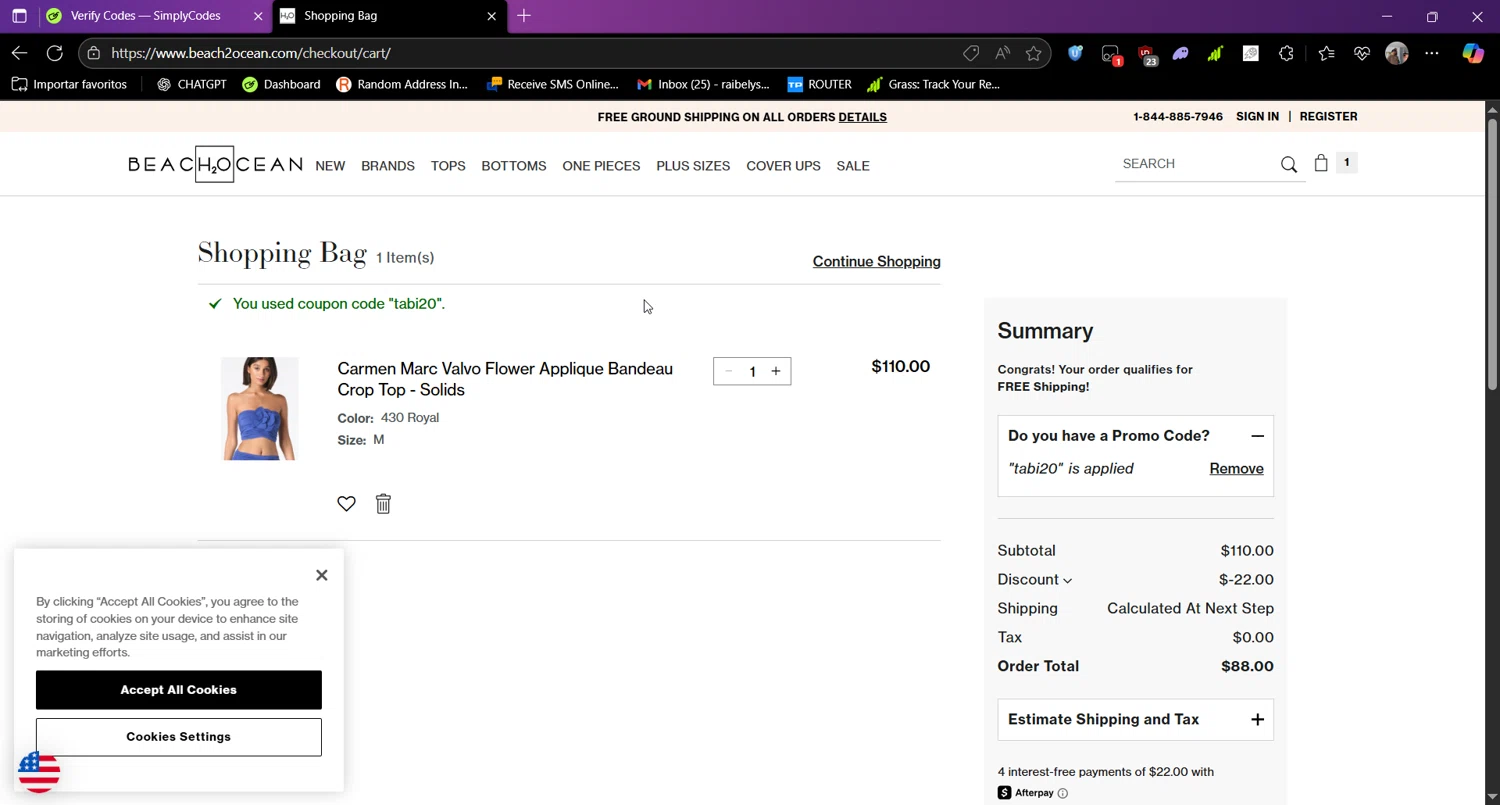
Task: Click SIGN IN link
Action: (x=1257, y=116)
